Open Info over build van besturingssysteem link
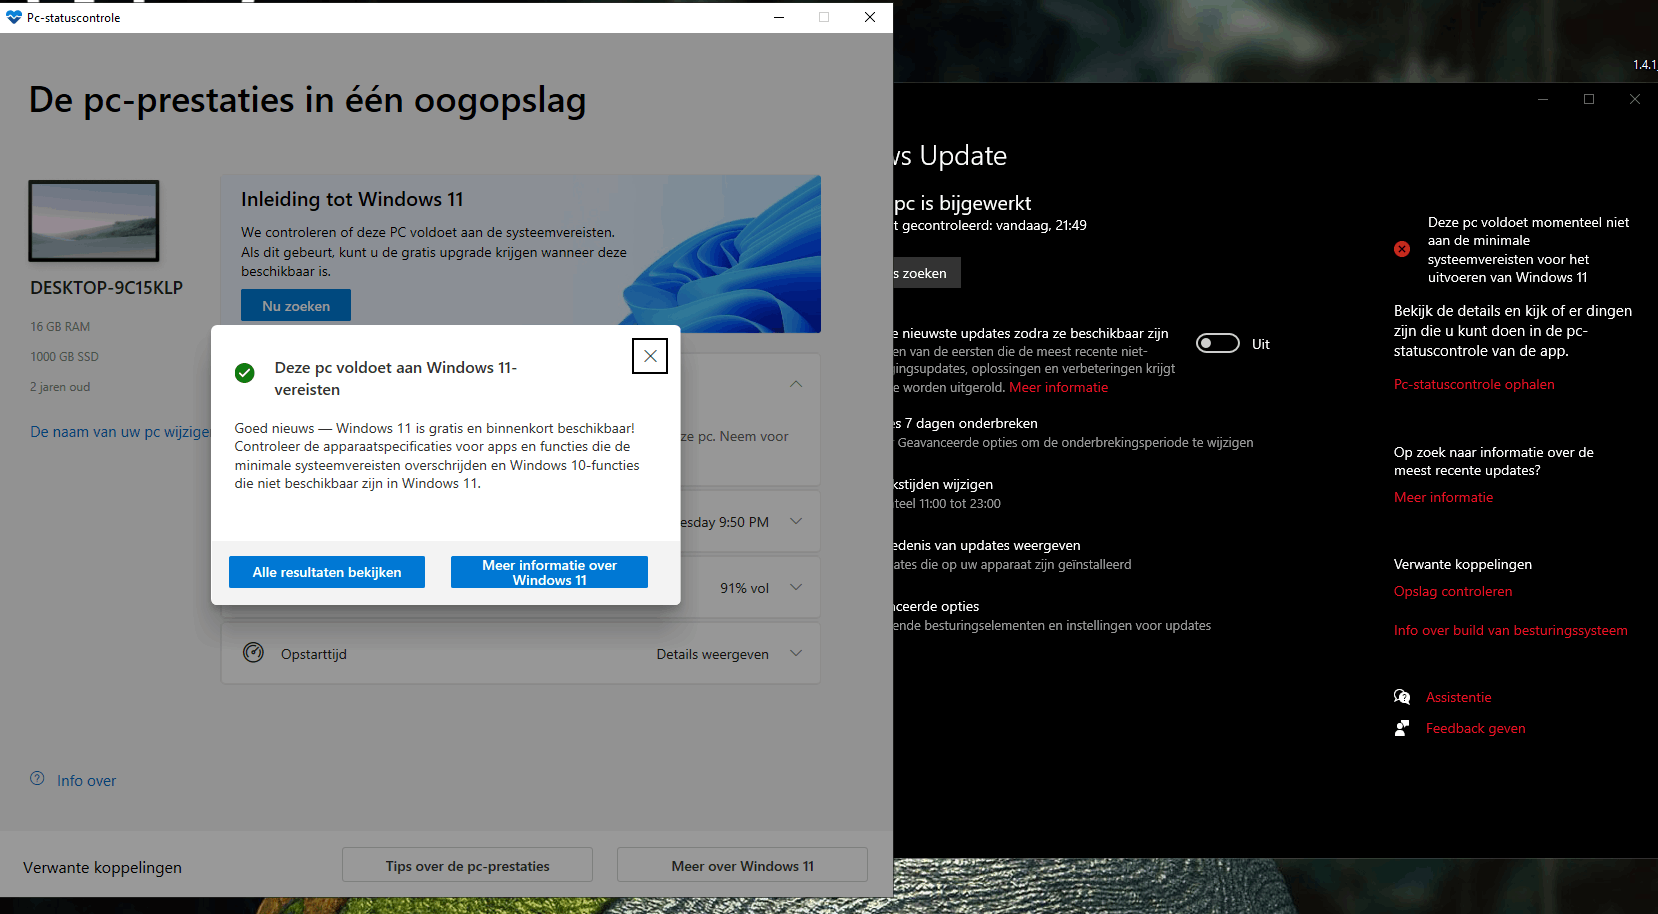Image resolution: width=1658 pixels, height=914 pixels. (1510, 630)
